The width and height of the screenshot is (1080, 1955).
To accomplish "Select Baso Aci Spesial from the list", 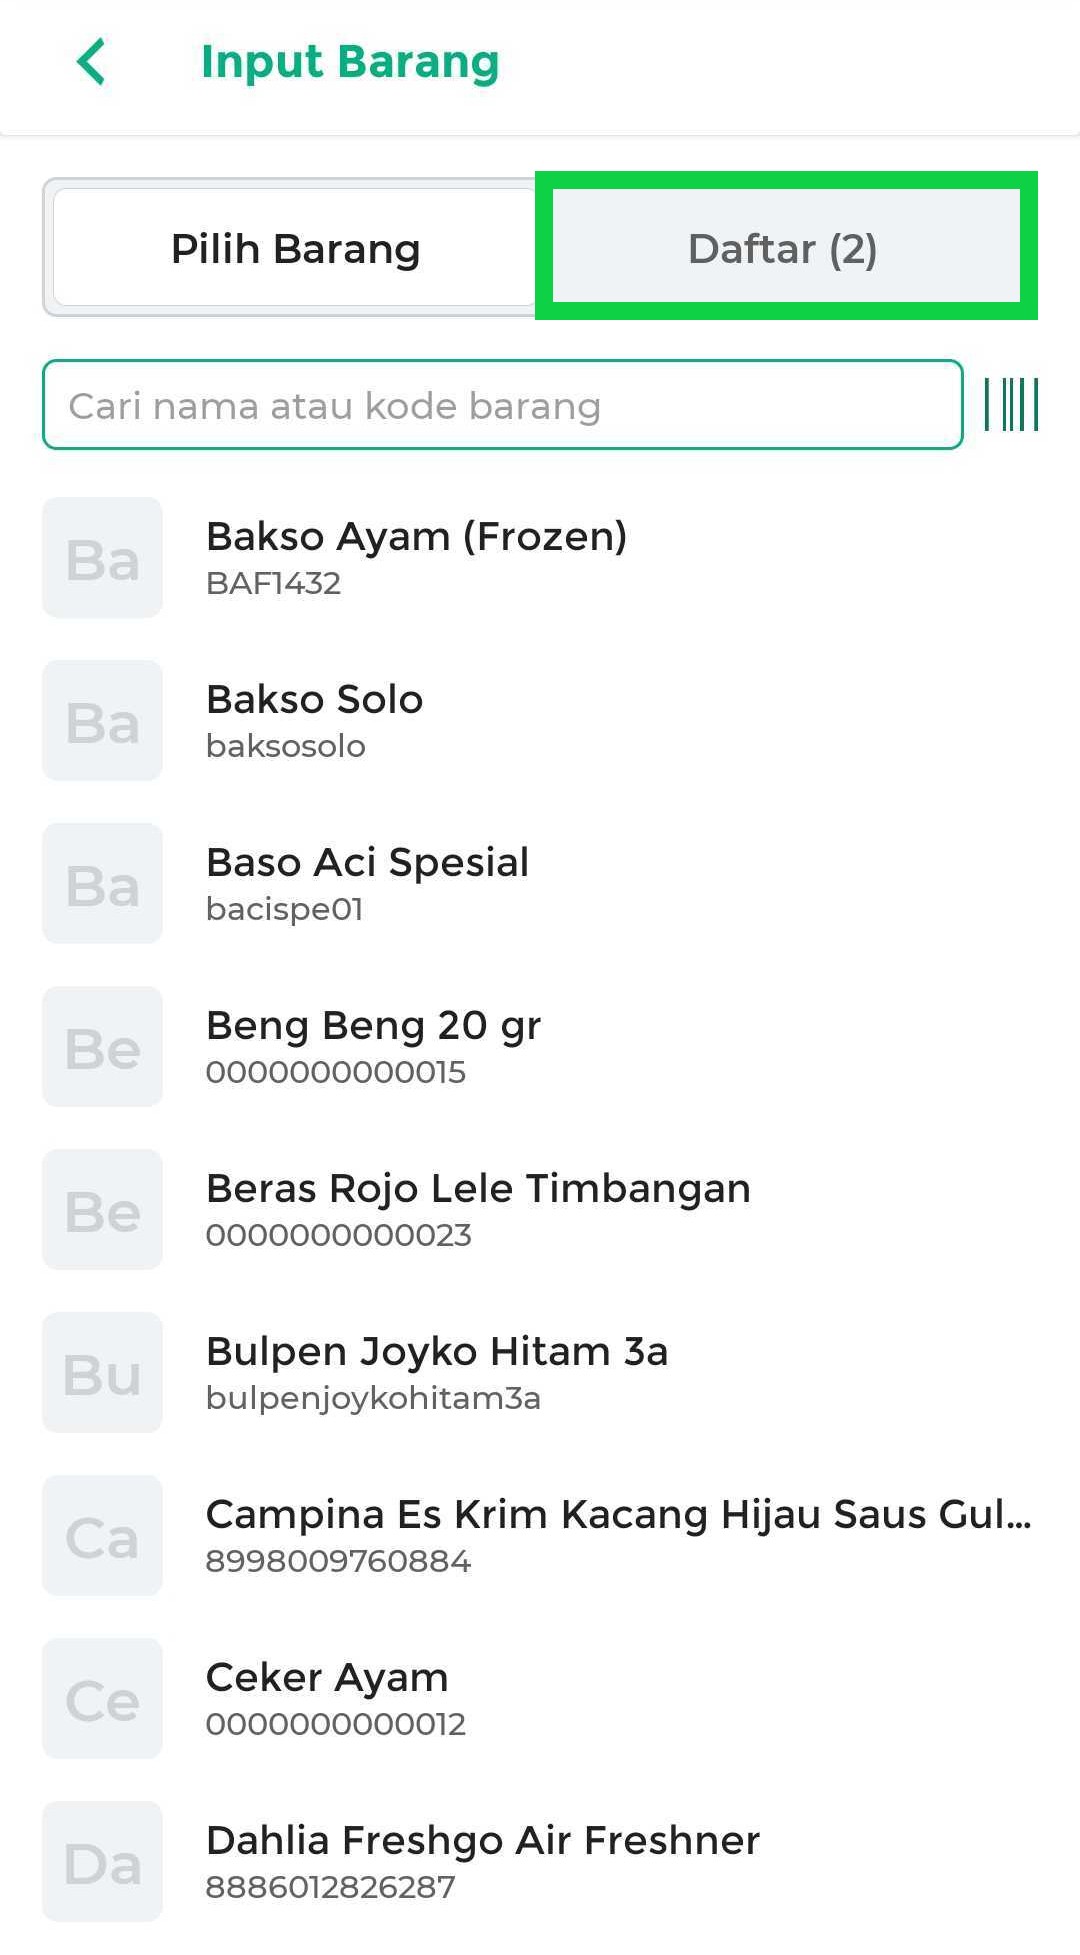I will [367, 883].
